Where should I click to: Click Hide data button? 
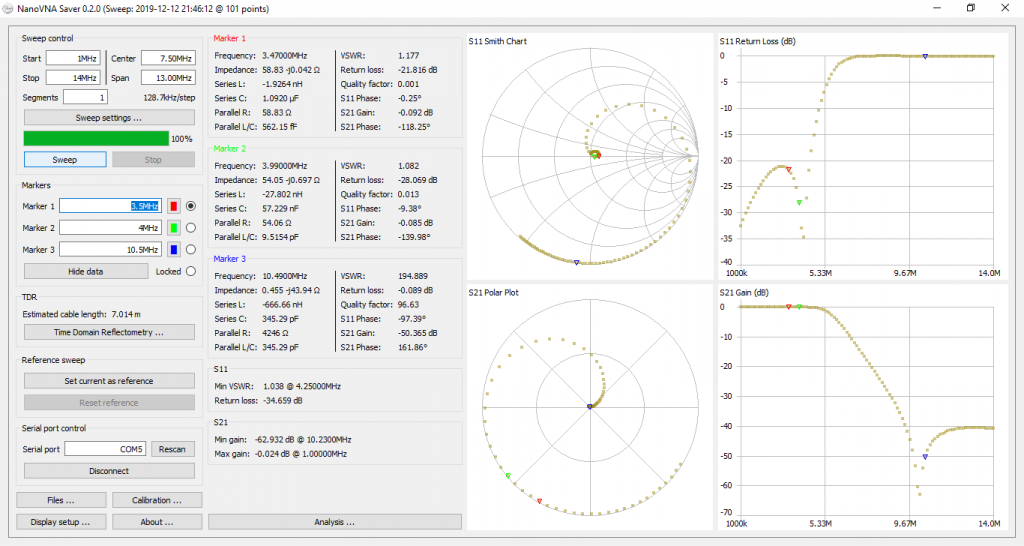click(x=86, y=271)
